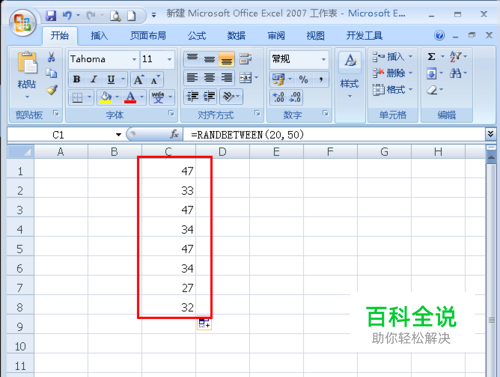Apply percent style to cells

tap(303, 79)
